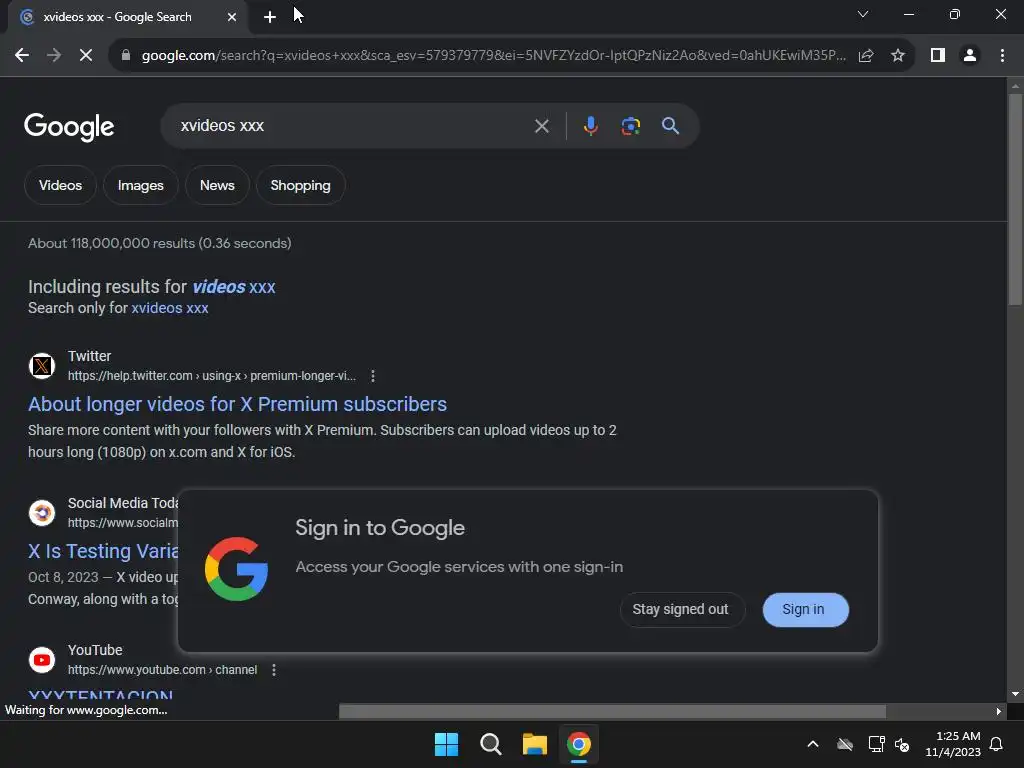Click the scroll right arrow
The image size is (1024, 768).
tap(999, 711)
